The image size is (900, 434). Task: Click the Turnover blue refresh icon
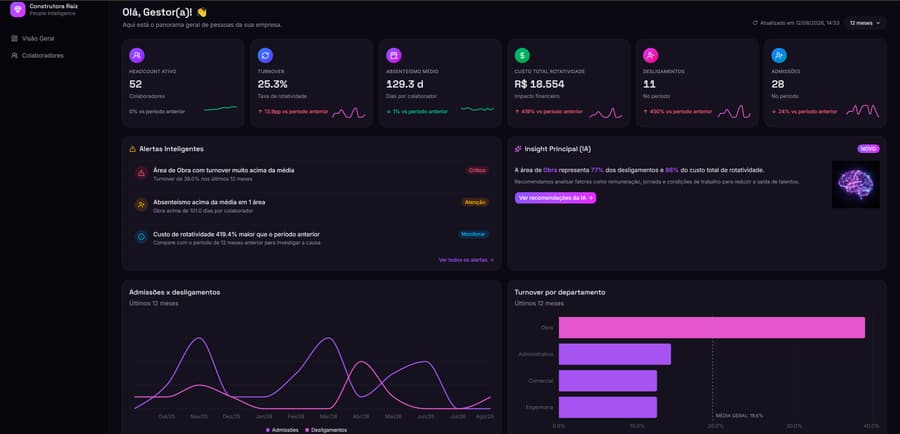coord(265,55)
